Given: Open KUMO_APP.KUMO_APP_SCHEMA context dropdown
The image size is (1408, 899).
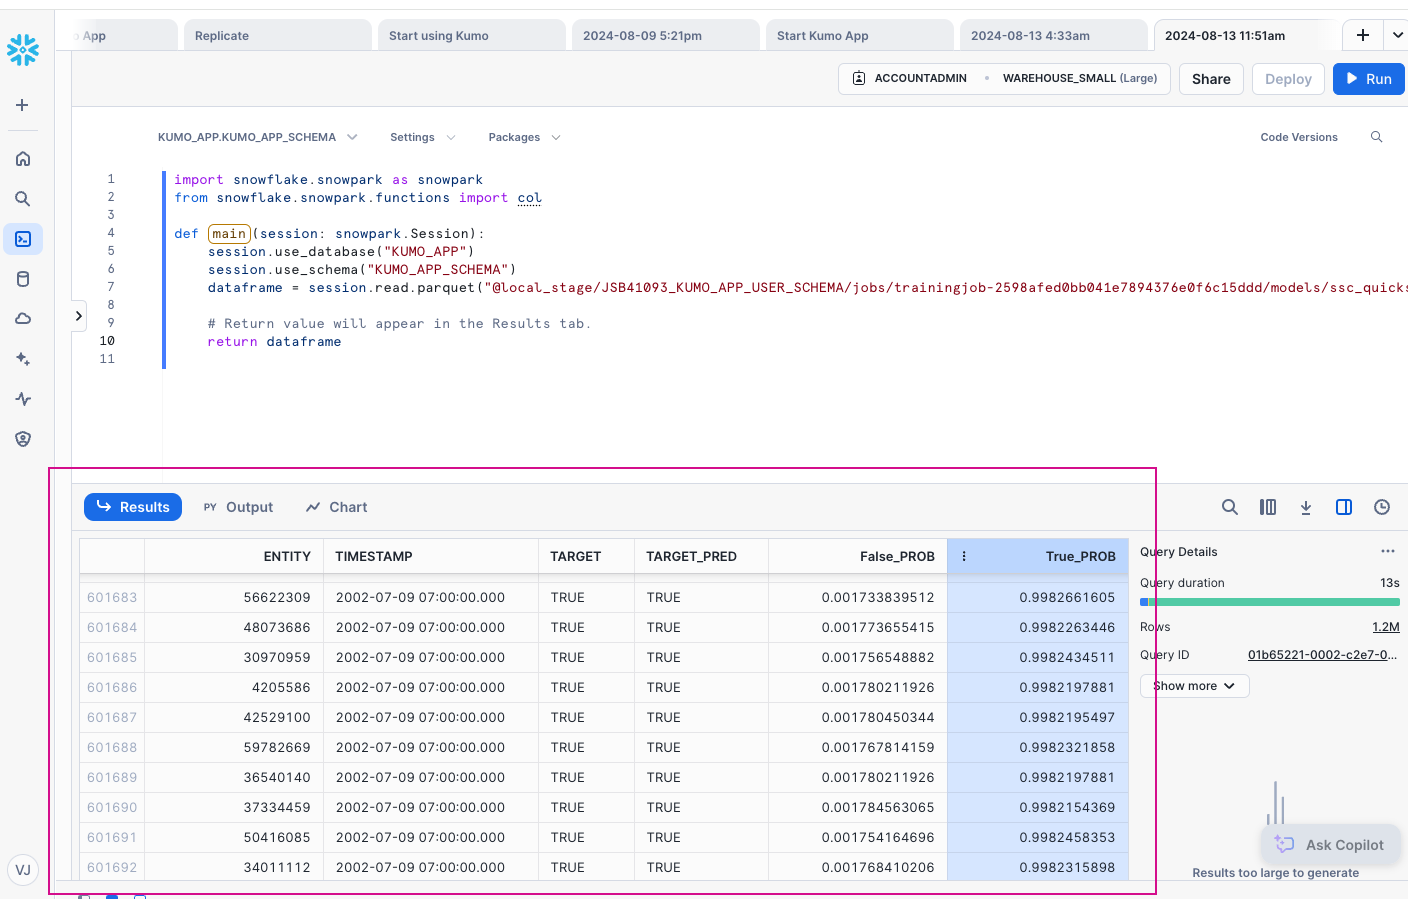Looking at the screenshot, I should pos(258,137).
